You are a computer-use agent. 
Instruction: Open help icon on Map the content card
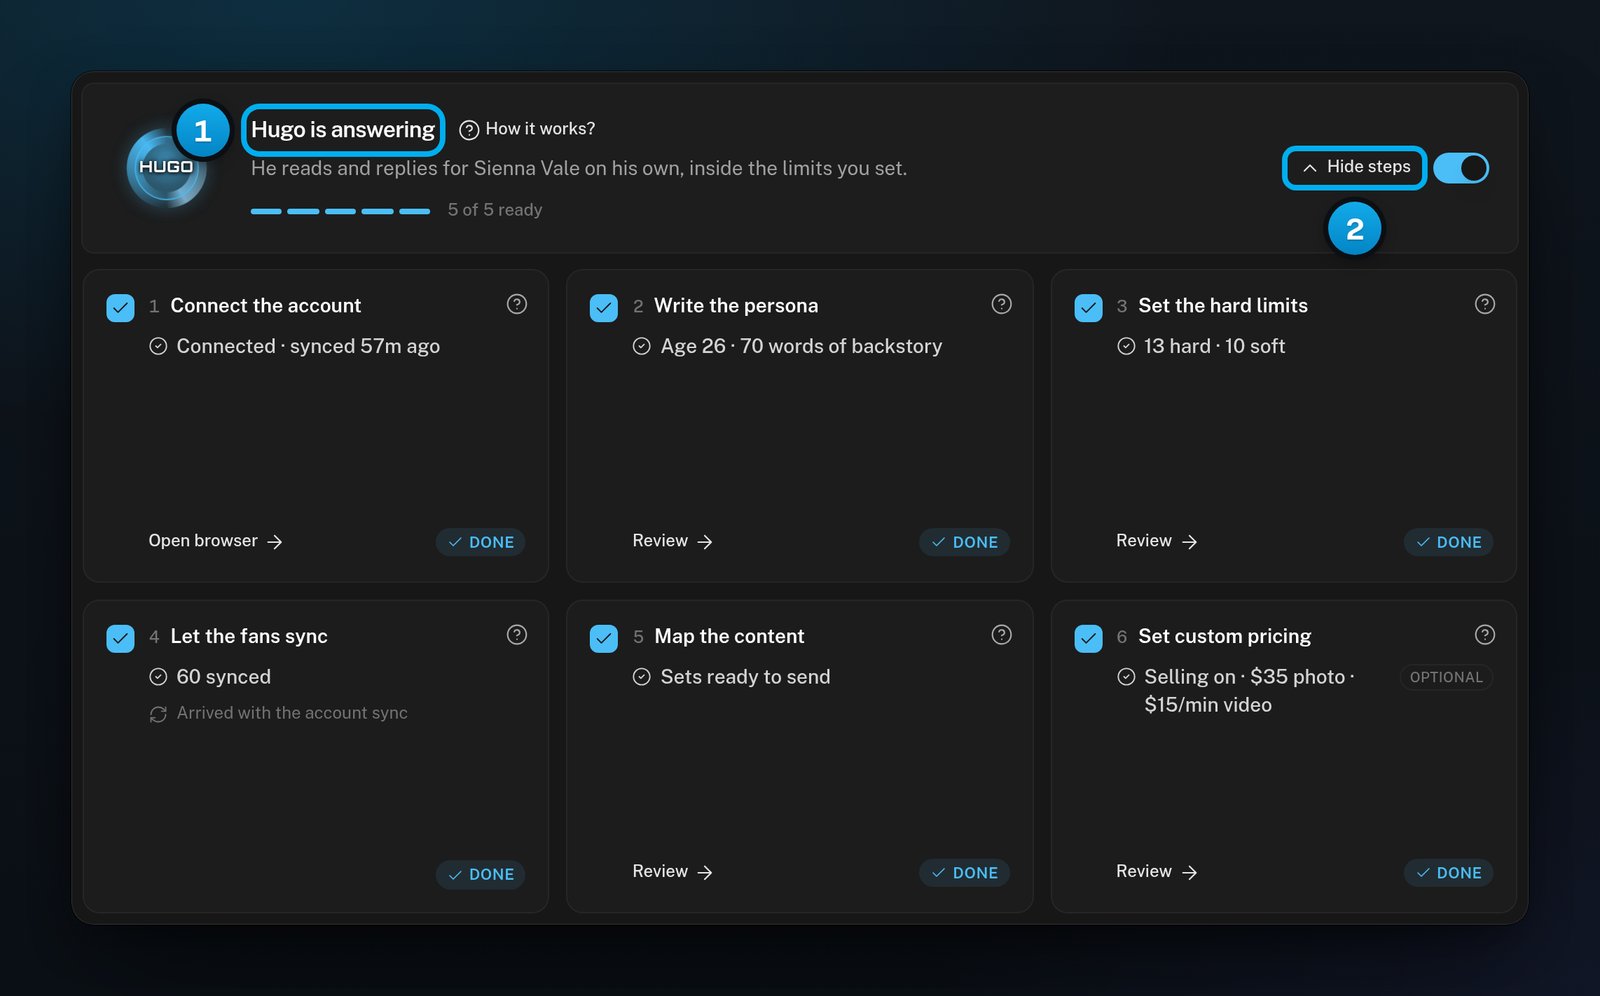point(1001,635)
